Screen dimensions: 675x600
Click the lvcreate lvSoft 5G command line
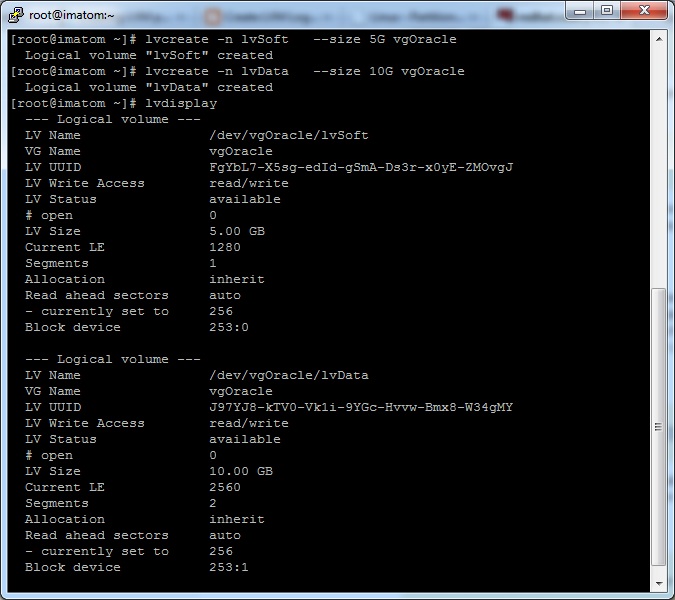pyautogui.click(x=234, y=39)
